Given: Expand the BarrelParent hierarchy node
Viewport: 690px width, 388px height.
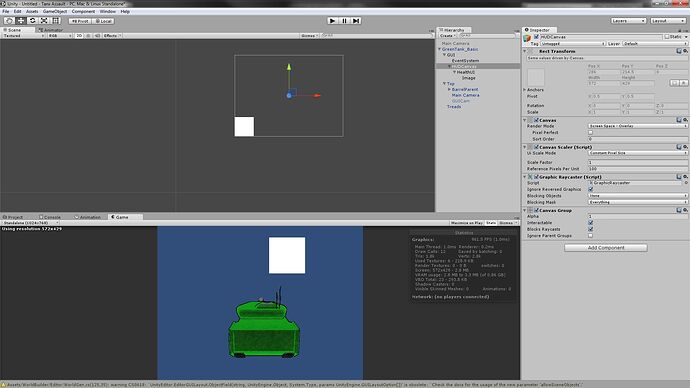Looking at the screenshot, I should pyautogui.click(x=449, y=89).
